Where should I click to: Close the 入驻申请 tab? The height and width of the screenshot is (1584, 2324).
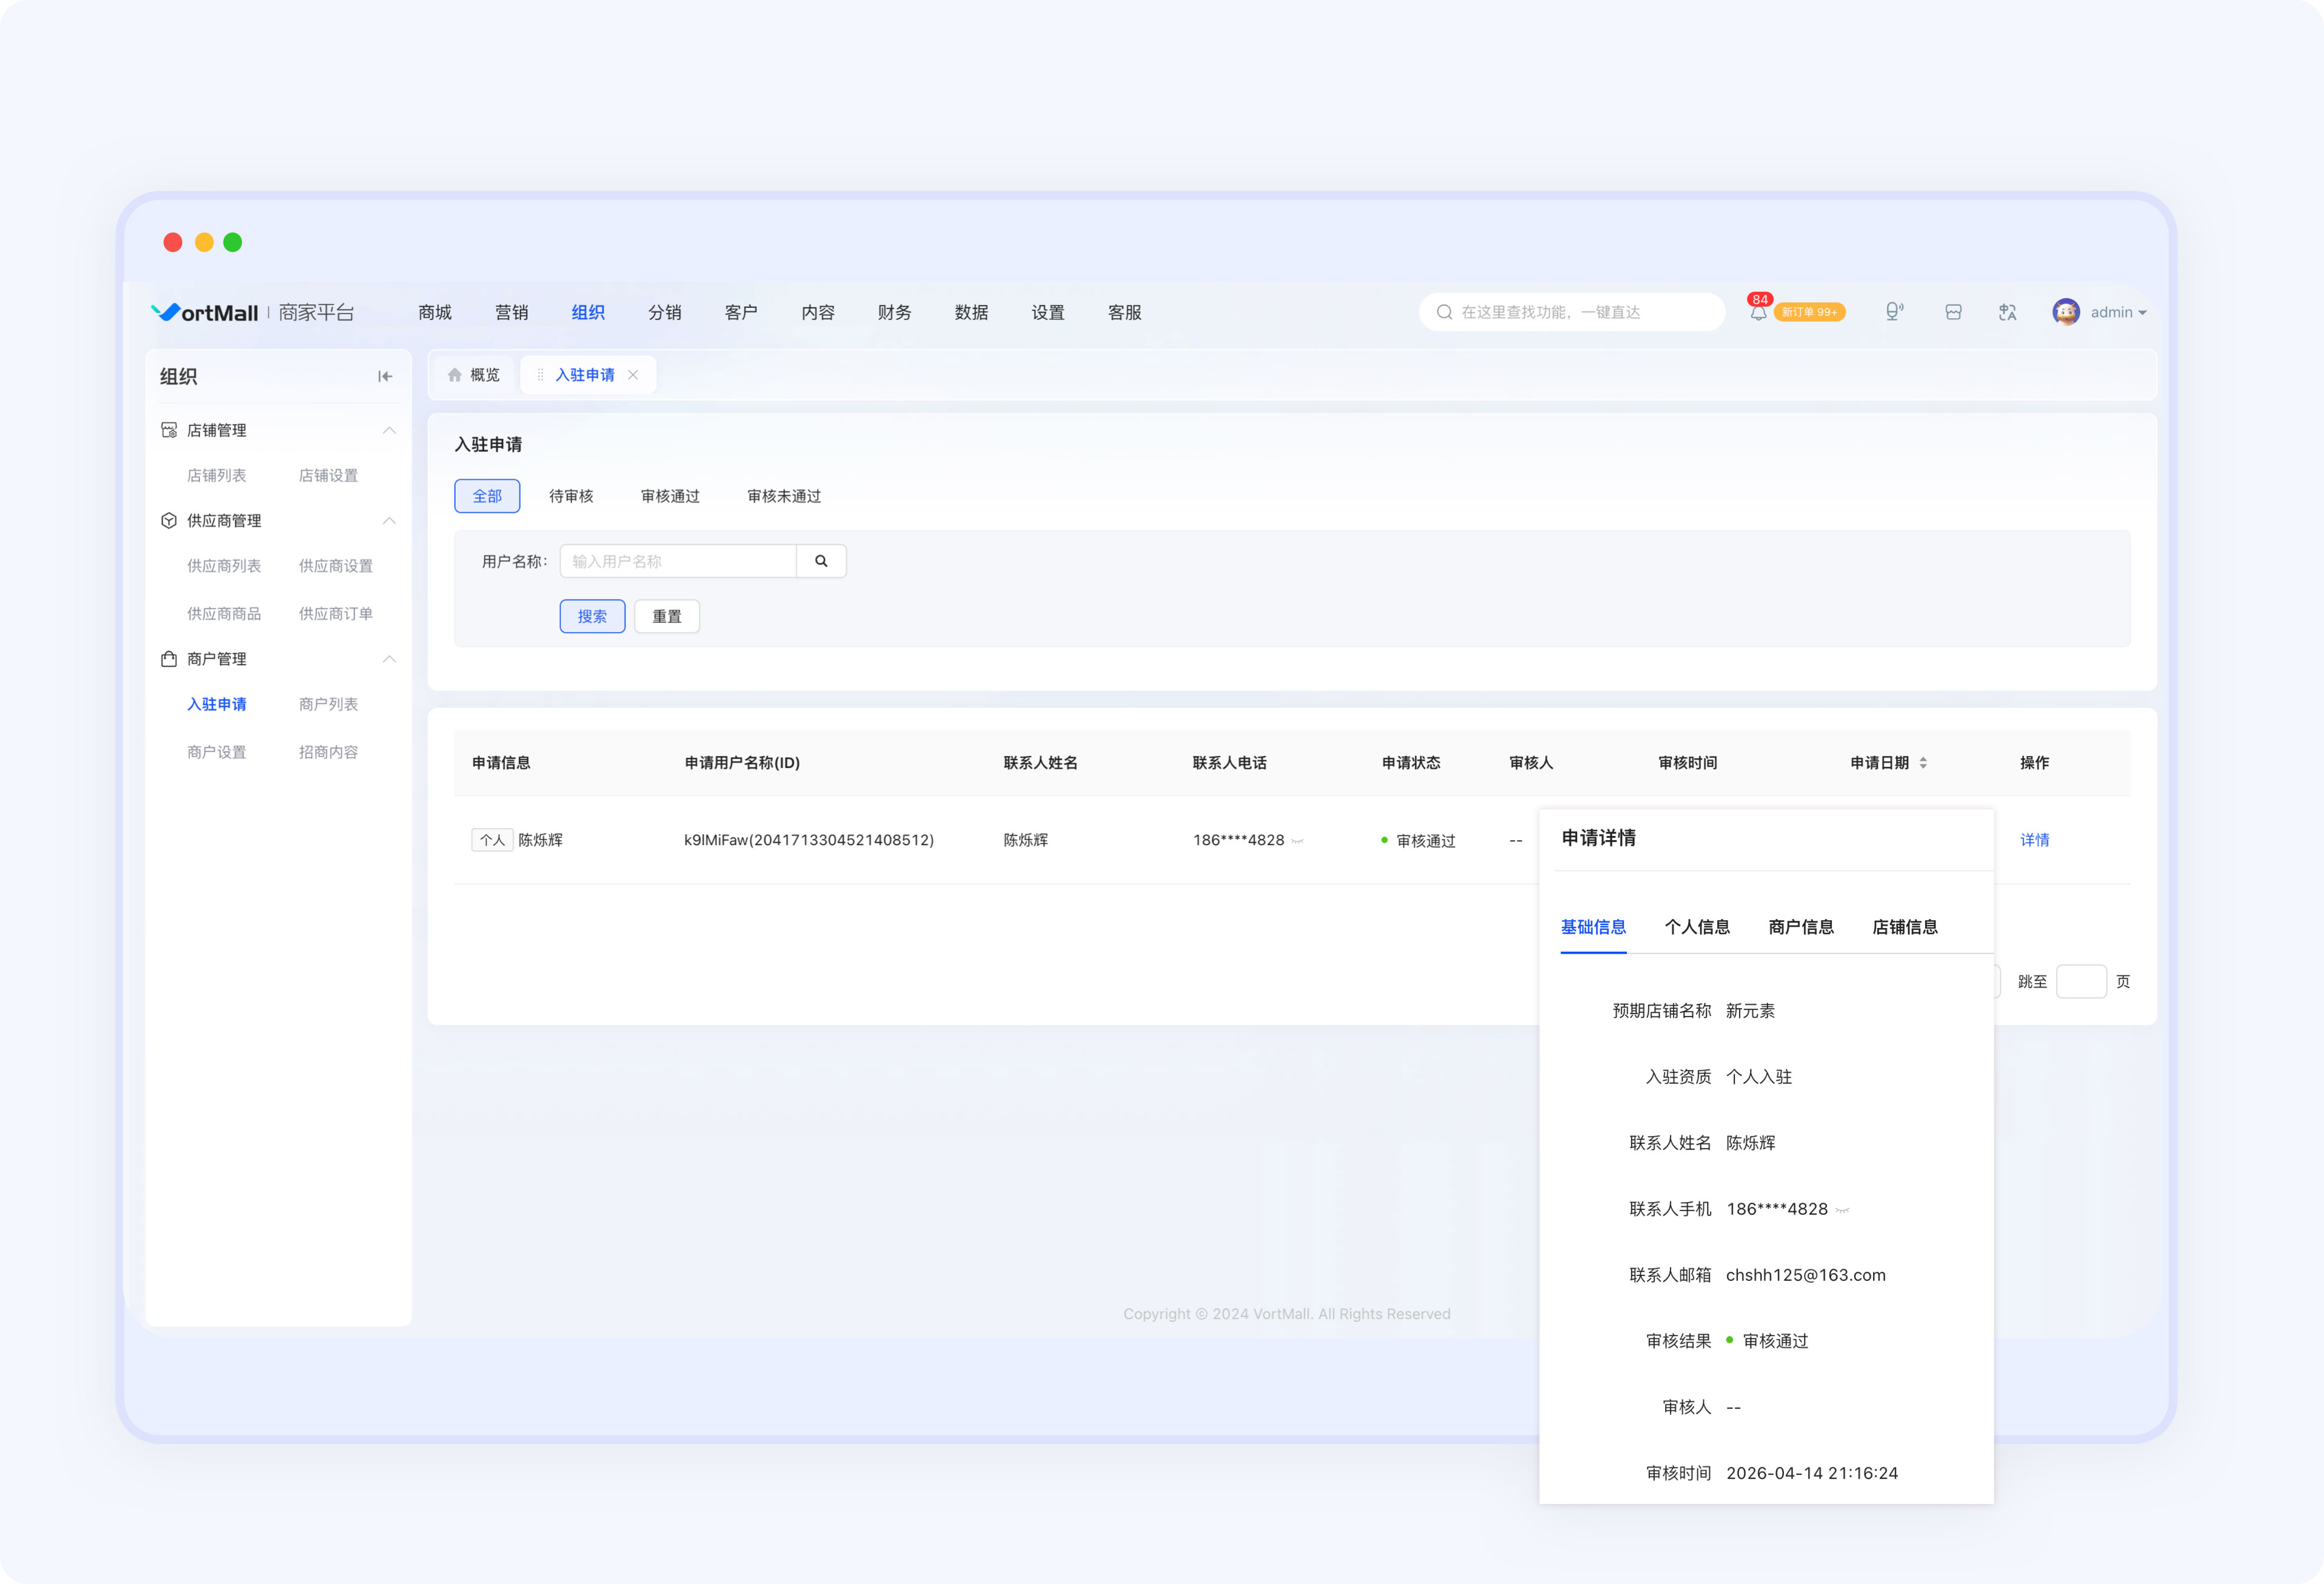coord(633,375)
